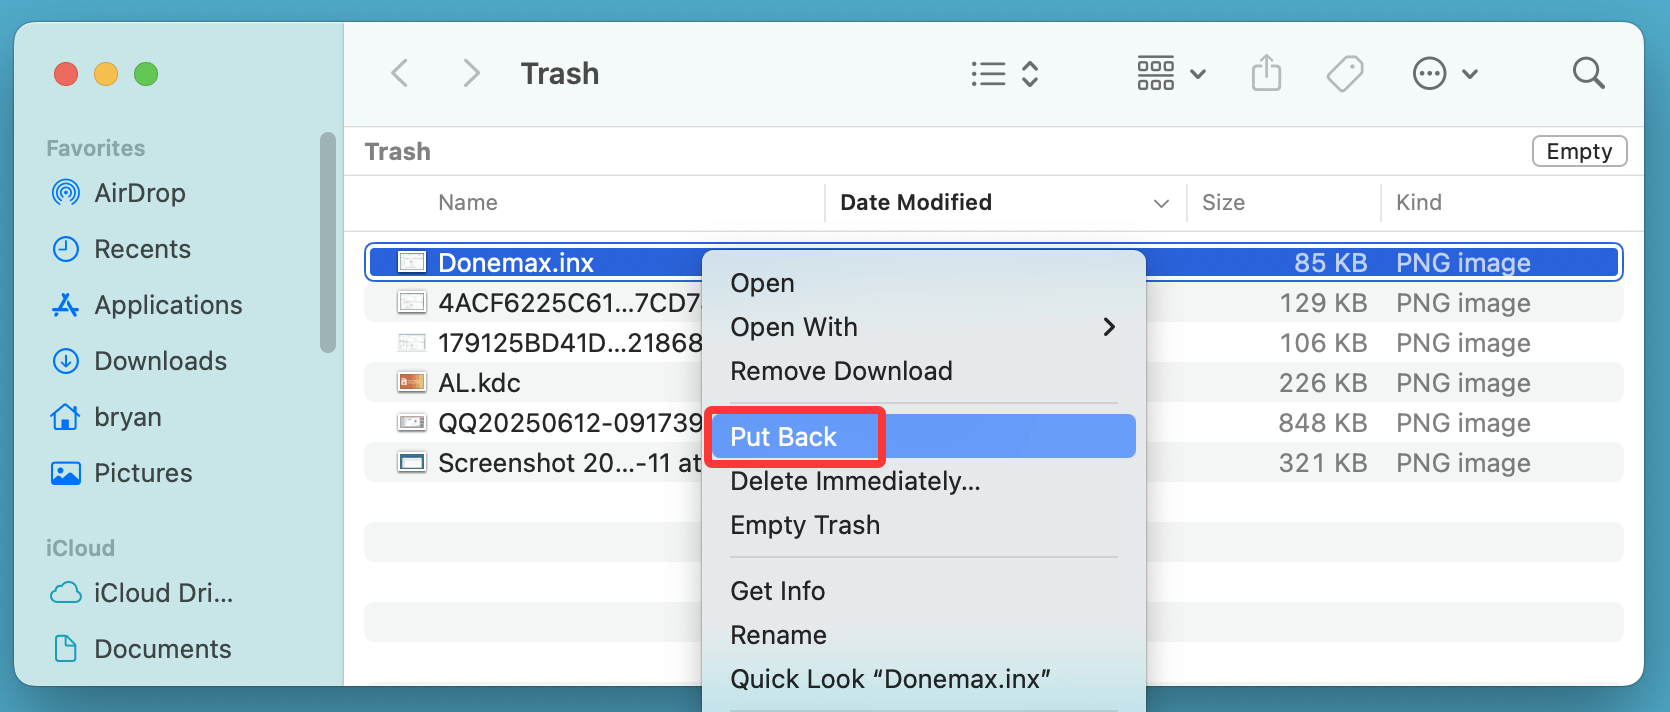Viewport: 1670px width, 712px height.
Task: Click the Tags toolbar icon
Action: tap(1344, 73)
